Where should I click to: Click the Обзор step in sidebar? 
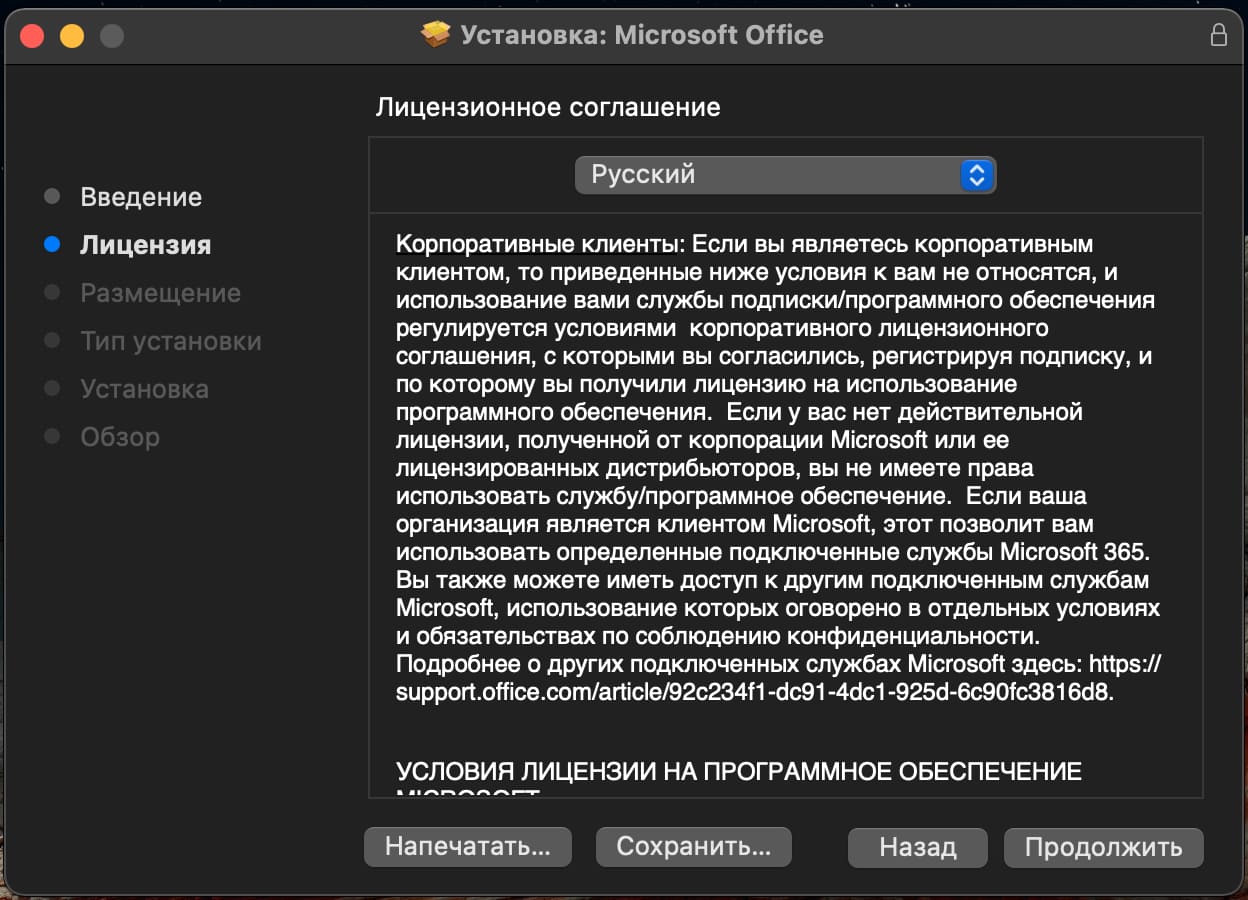pos(120,437)
